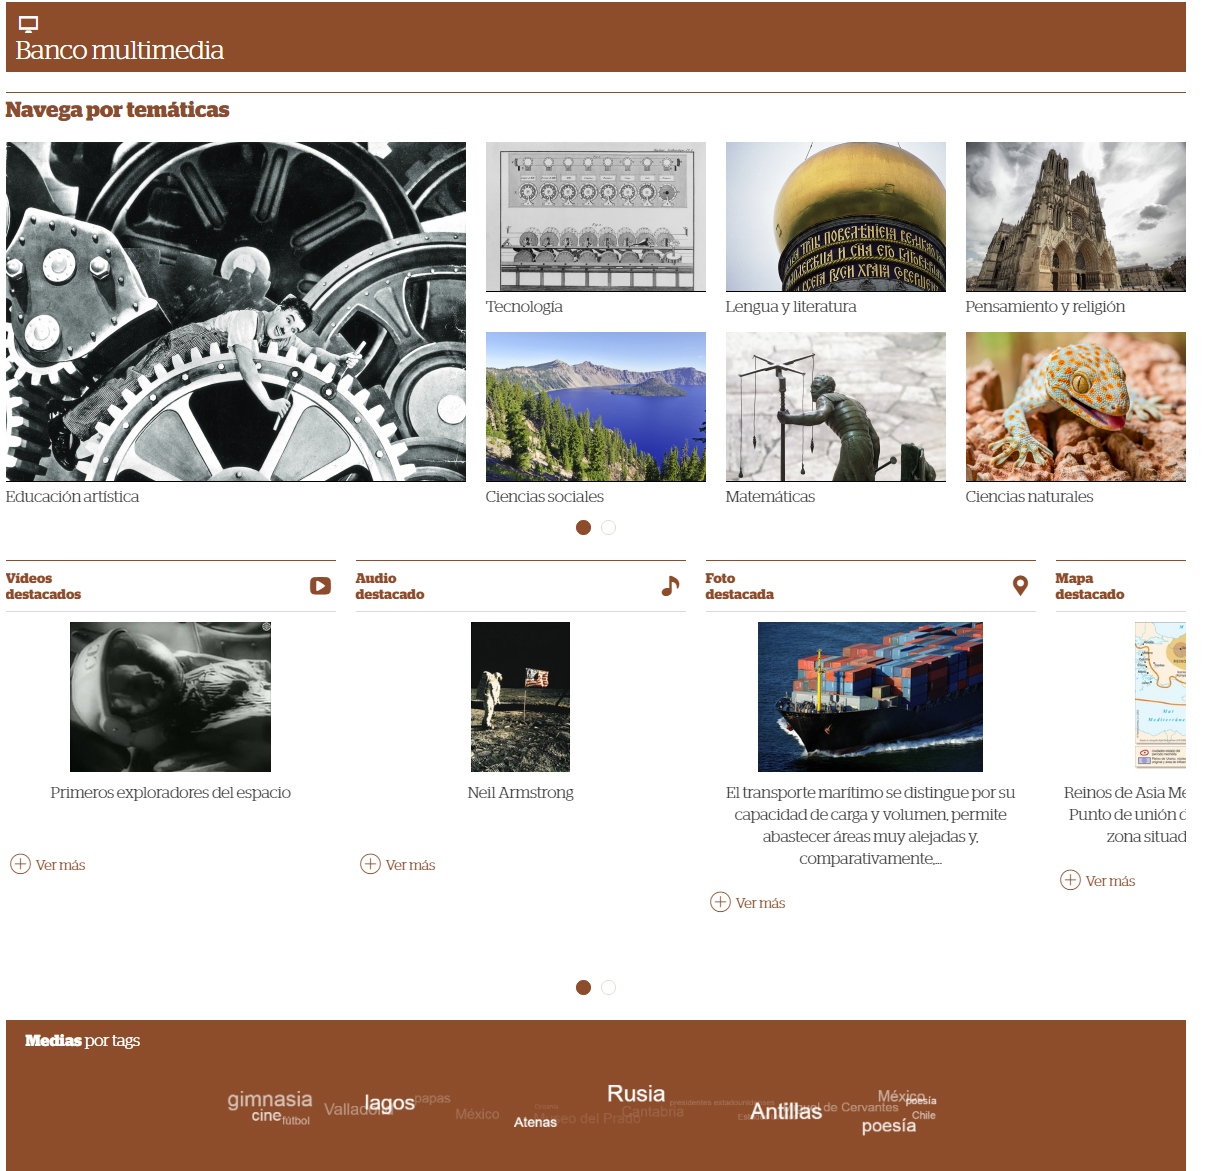Select second page dot of featured media carousel
The height and width of the screenshot is (1171, 1209).
(608, 987)
